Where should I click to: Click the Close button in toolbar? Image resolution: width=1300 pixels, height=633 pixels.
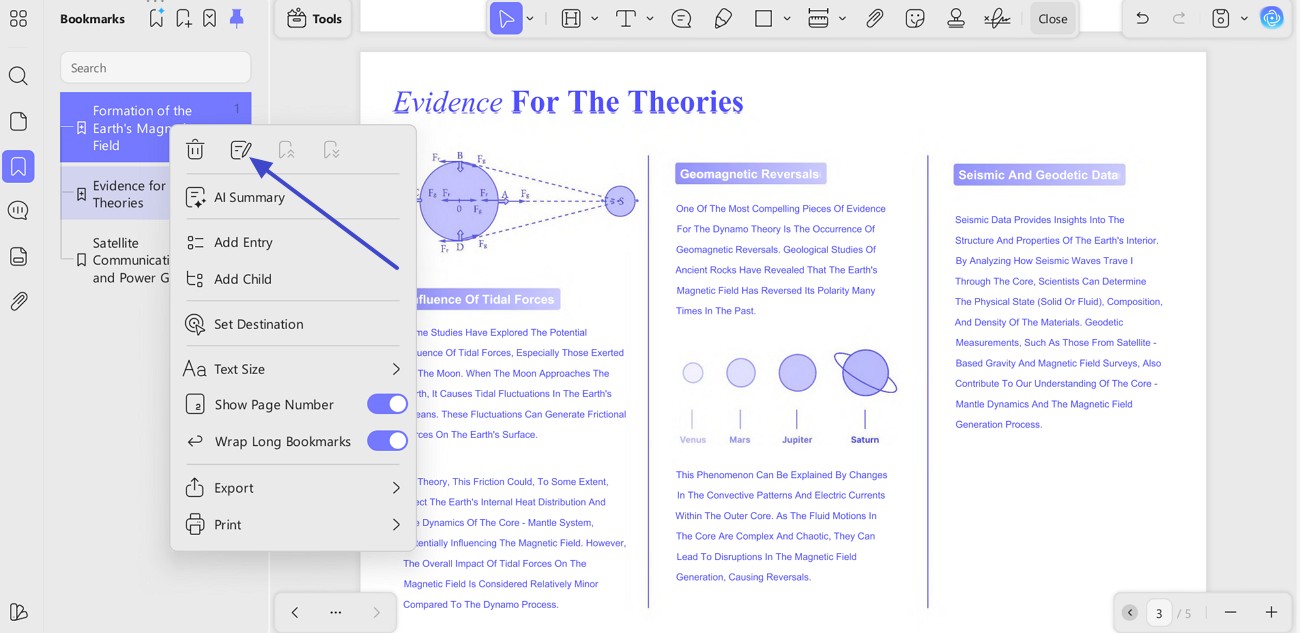pyautogui.click(x=1053, y=18)
